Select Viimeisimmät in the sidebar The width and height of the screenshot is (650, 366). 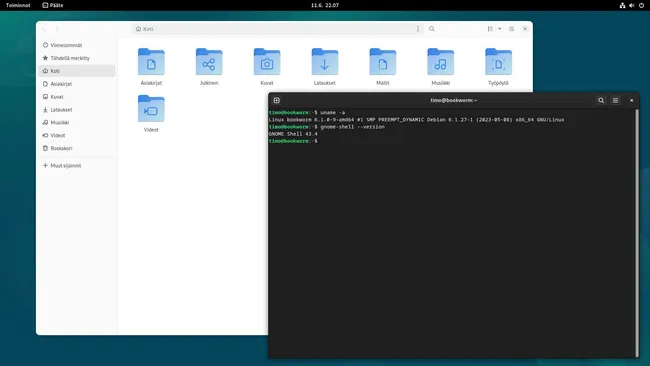coord(77,45)
